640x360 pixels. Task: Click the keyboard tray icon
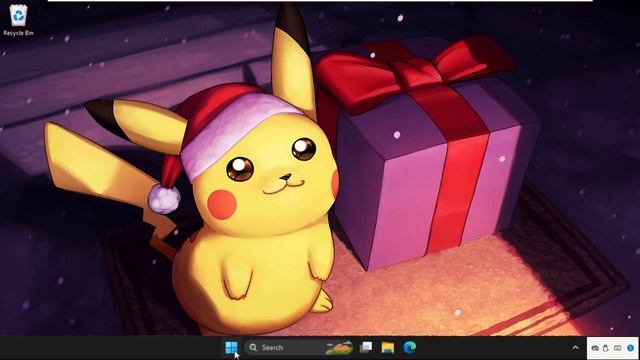[x=618, y=348]
